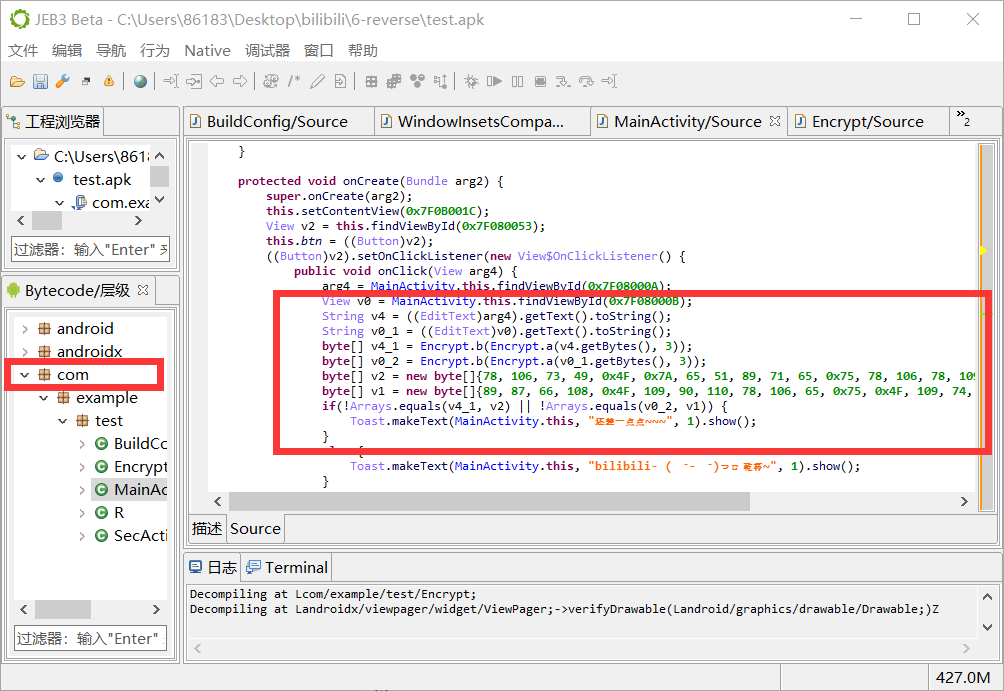Open the 编辑 menu

[67, 51]
